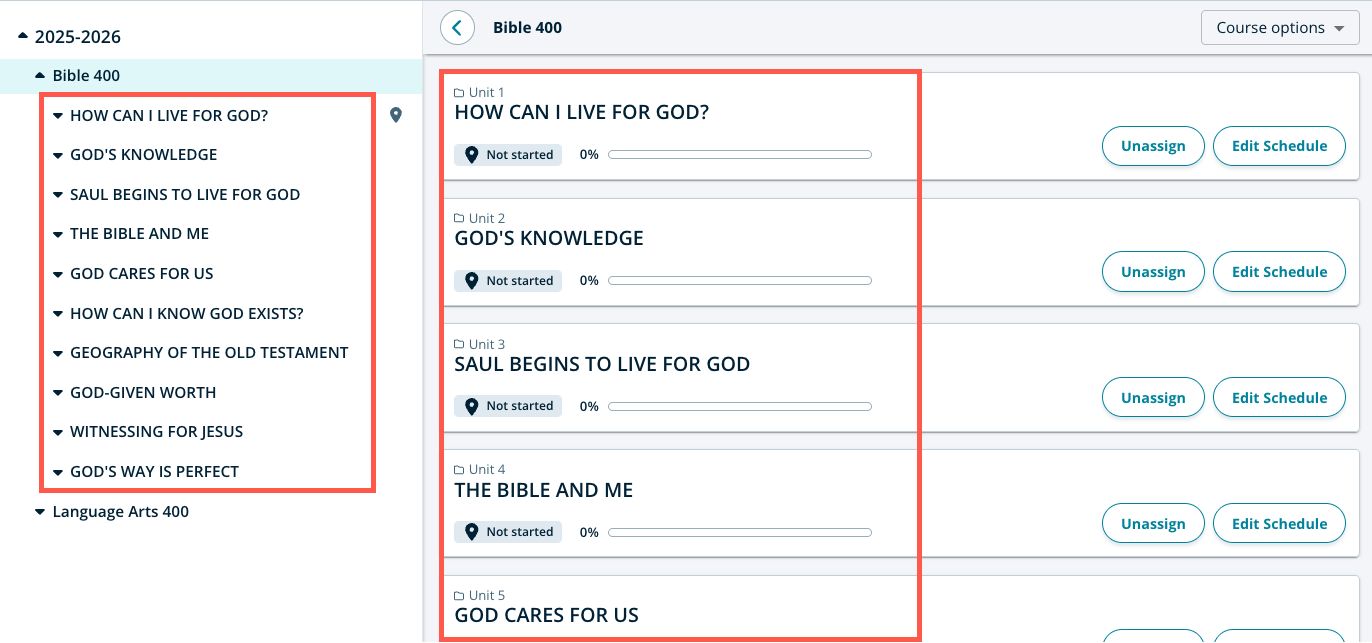Unassign Unit 1 HOW CAN I LIVE FOR GOD
The image size is (1372, 643).
[x=1152, y=146]
